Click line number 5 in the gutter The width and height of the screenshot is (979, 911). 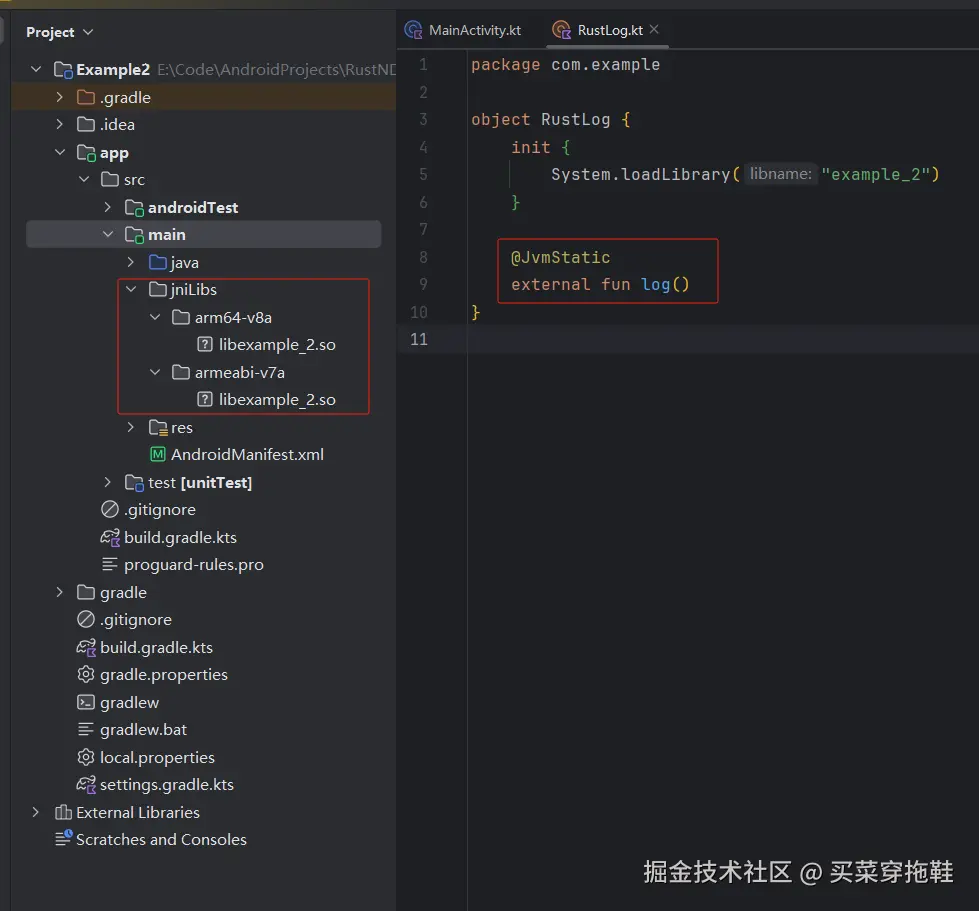[423, 175]
